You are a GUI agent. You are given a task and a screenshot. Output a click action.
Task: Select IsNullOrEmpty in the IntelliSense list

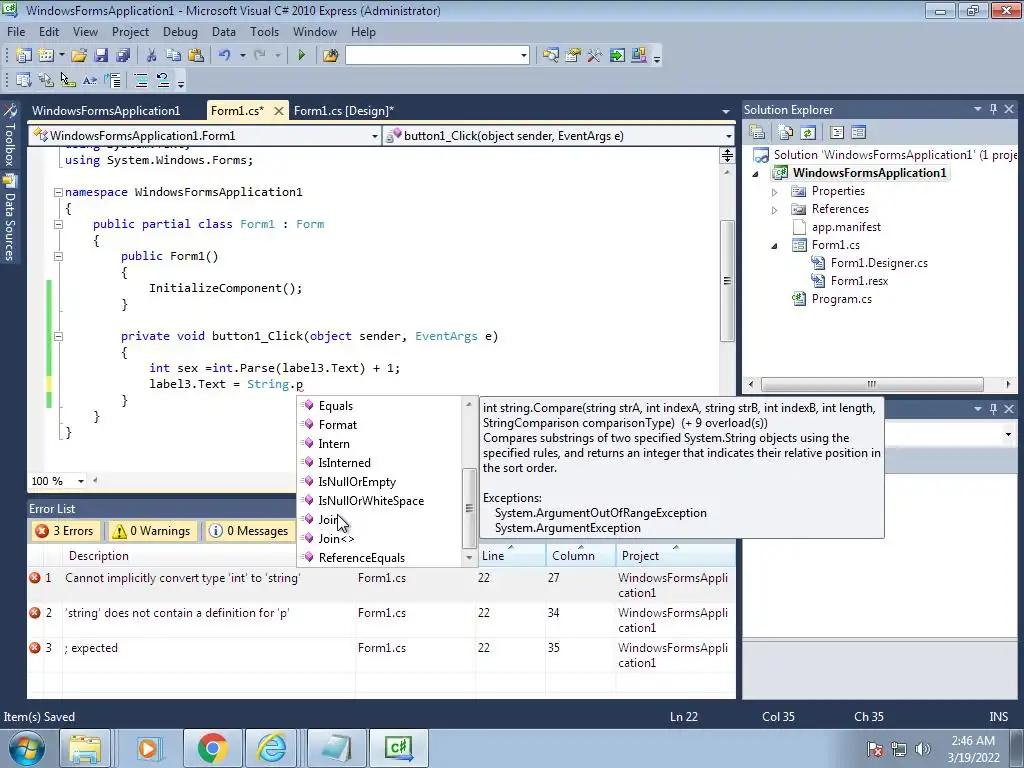[357, 482]
